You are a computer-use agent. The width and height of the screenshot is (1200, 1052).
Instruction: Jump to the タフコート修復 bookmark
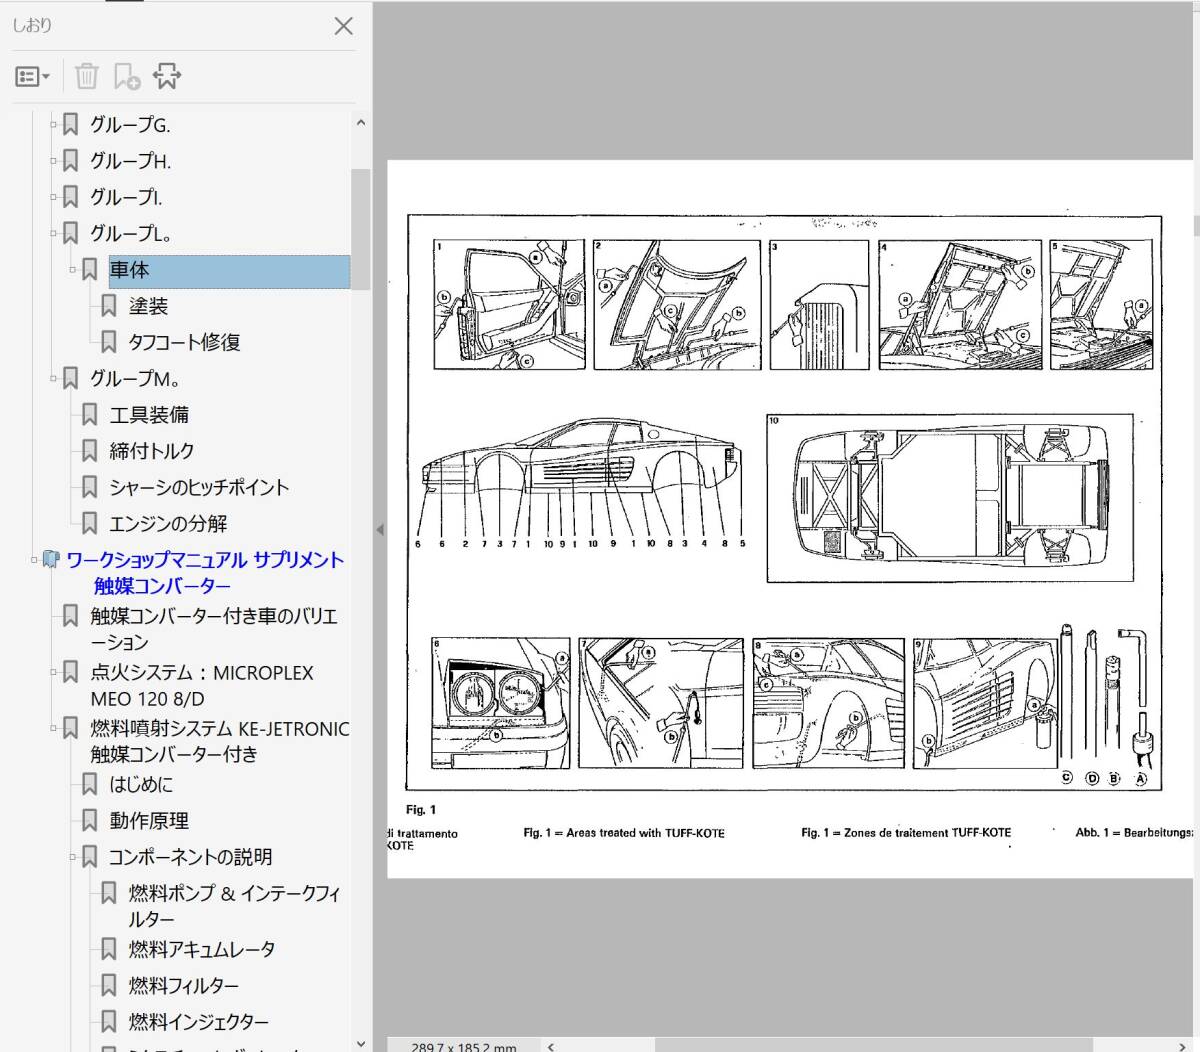pyautogui.click(x=184, y=342)
